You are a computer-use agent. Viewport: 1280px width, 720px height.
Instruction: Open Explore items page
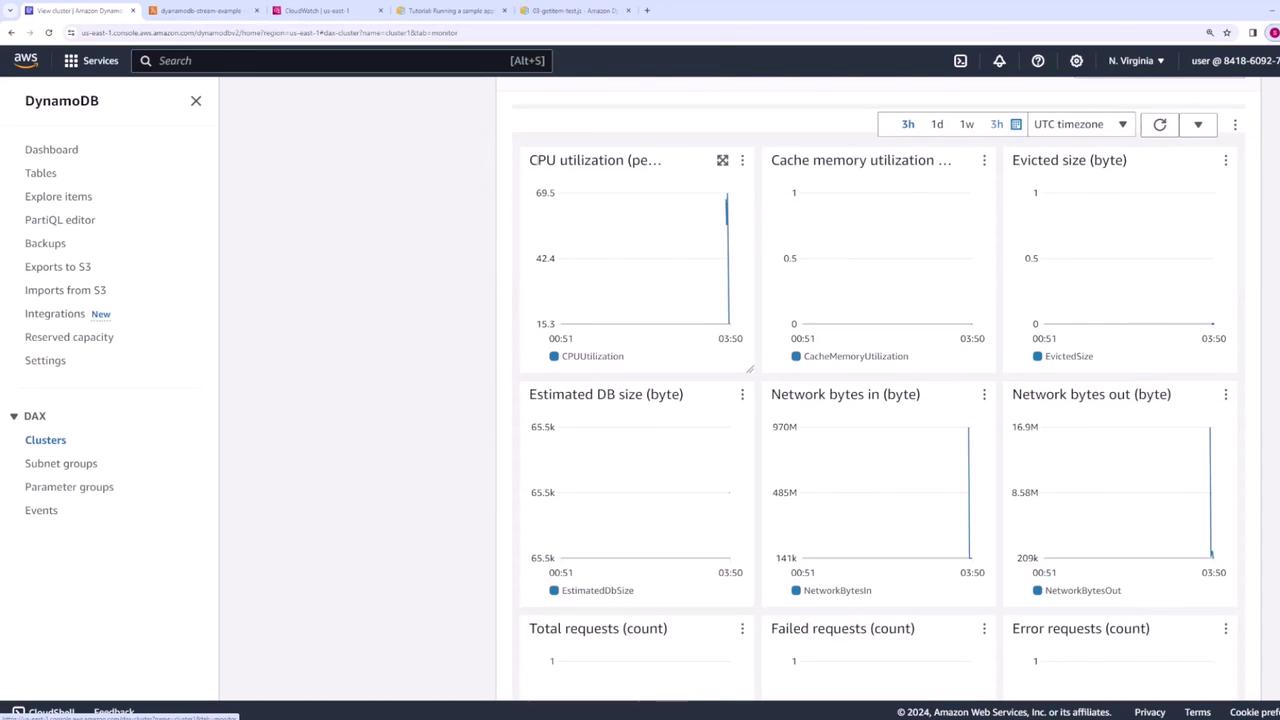58,197
